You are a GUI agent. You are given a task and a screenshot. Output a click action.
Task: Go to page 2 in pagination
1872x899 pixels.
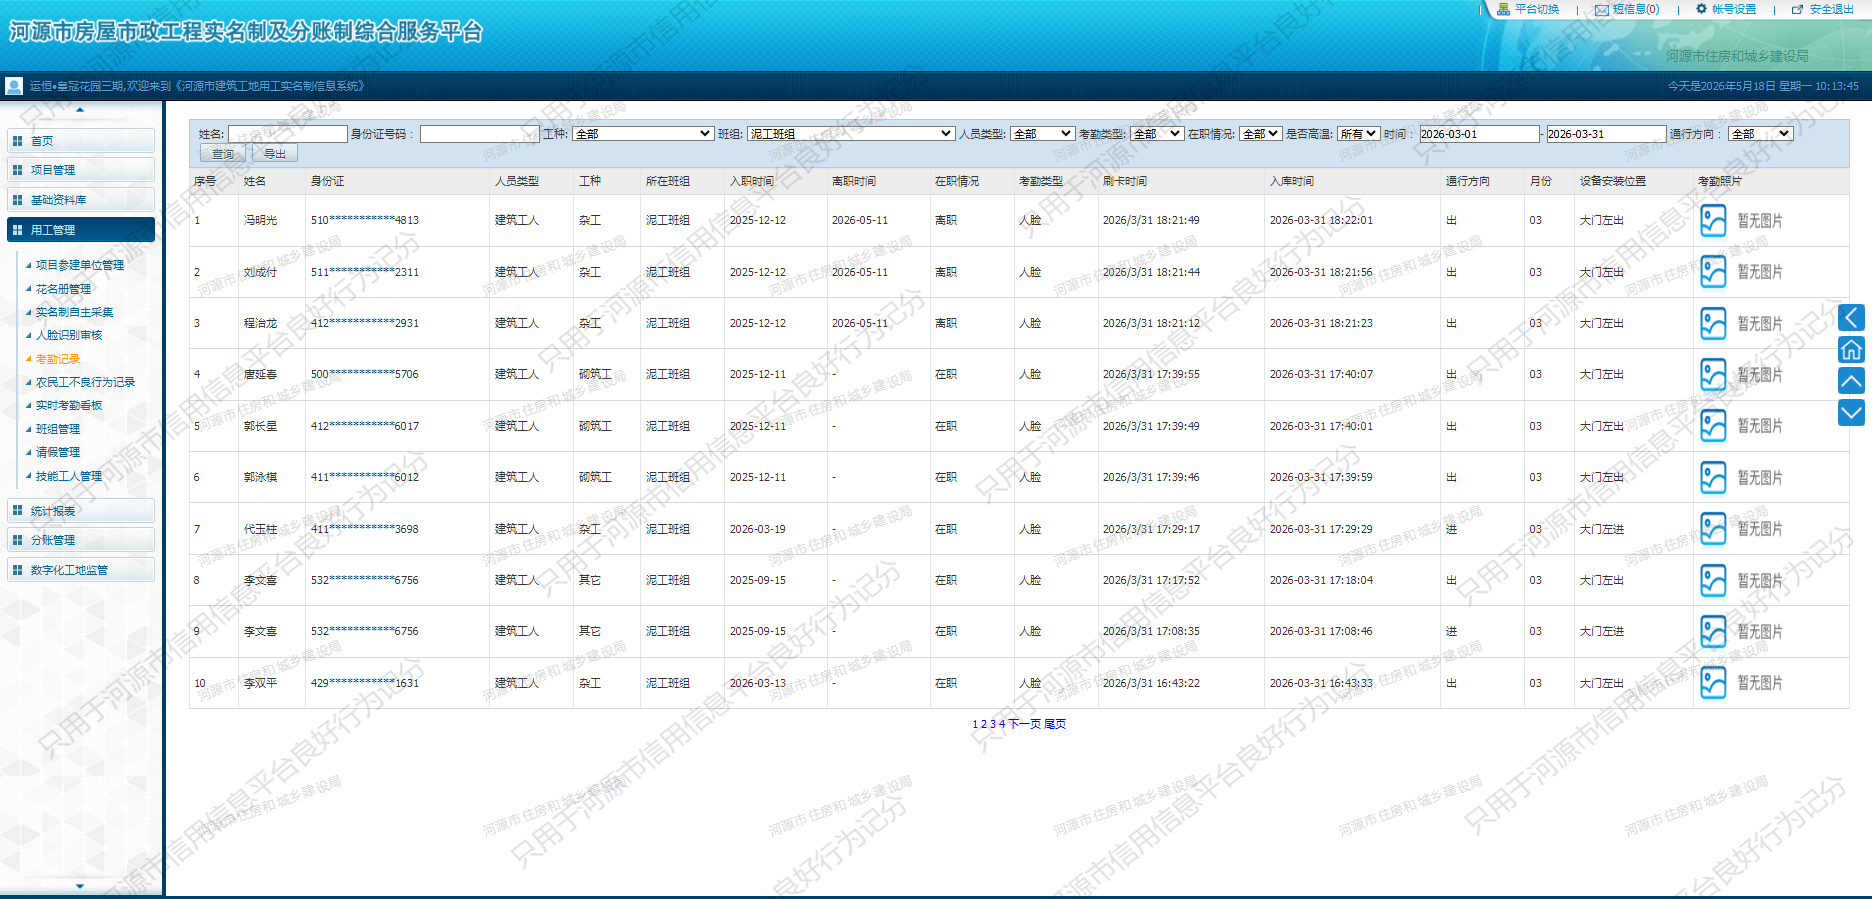(x=984, y=724)
